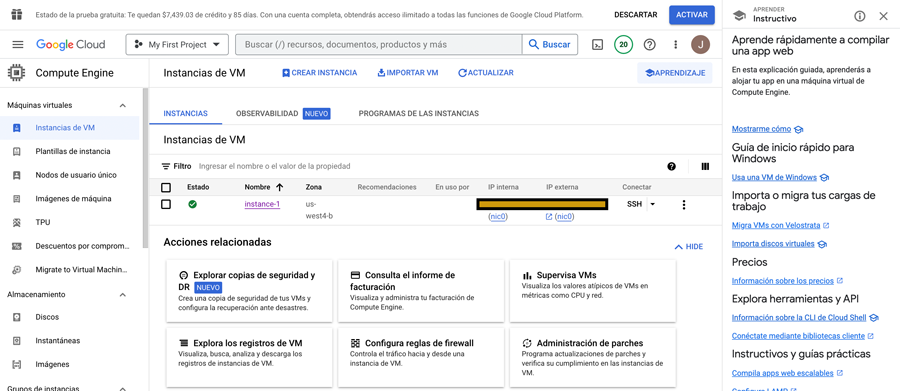Open Administración de parches card
This screenshot has height=391, width=900.
point(593,358)
